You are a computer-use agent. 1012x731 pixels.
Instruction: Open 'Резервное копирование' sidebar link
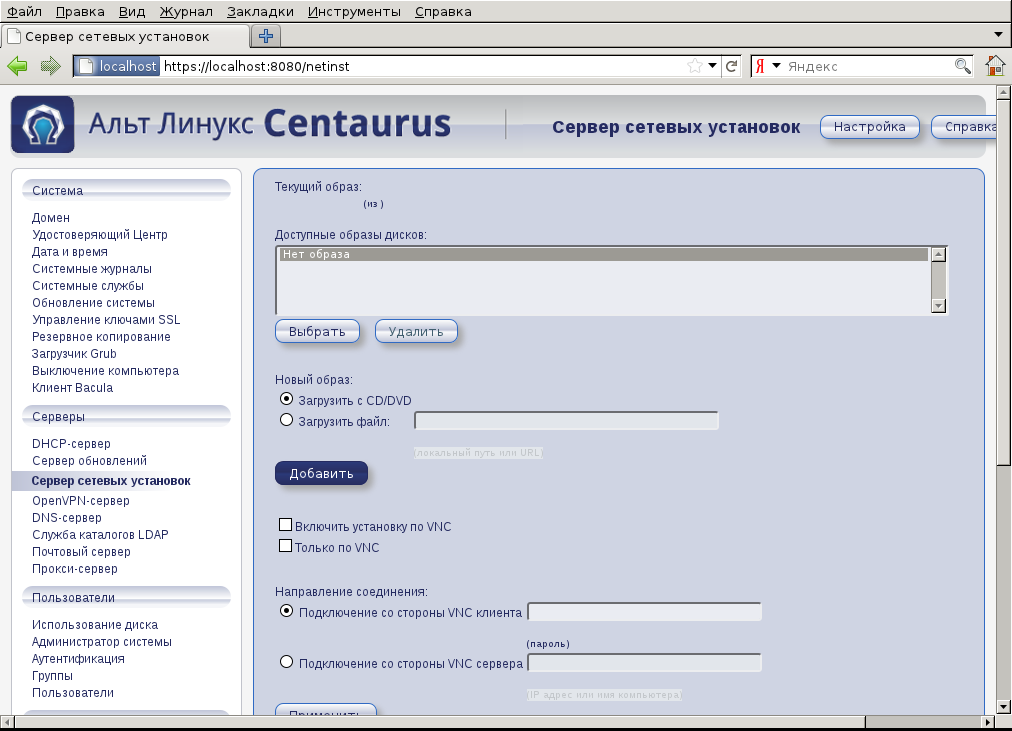point(101,337)
